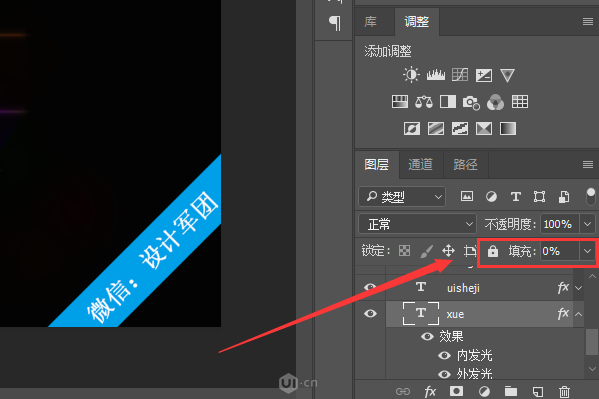This screenshot has width=599, height=399.
Task: Add a Curves adjustment
Action: [x=460, y=75]
